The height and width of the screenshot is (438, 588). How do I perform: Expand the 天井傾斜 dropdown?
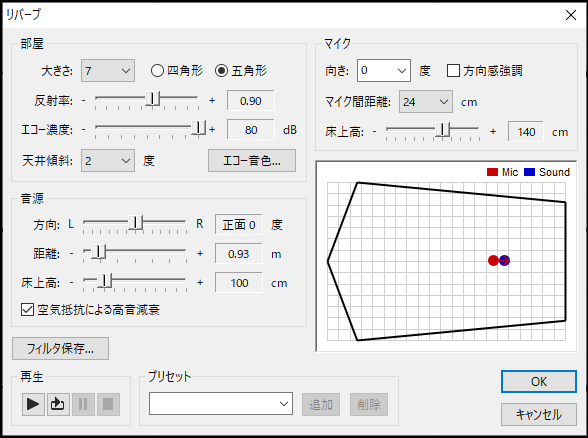tap(108, 160)
